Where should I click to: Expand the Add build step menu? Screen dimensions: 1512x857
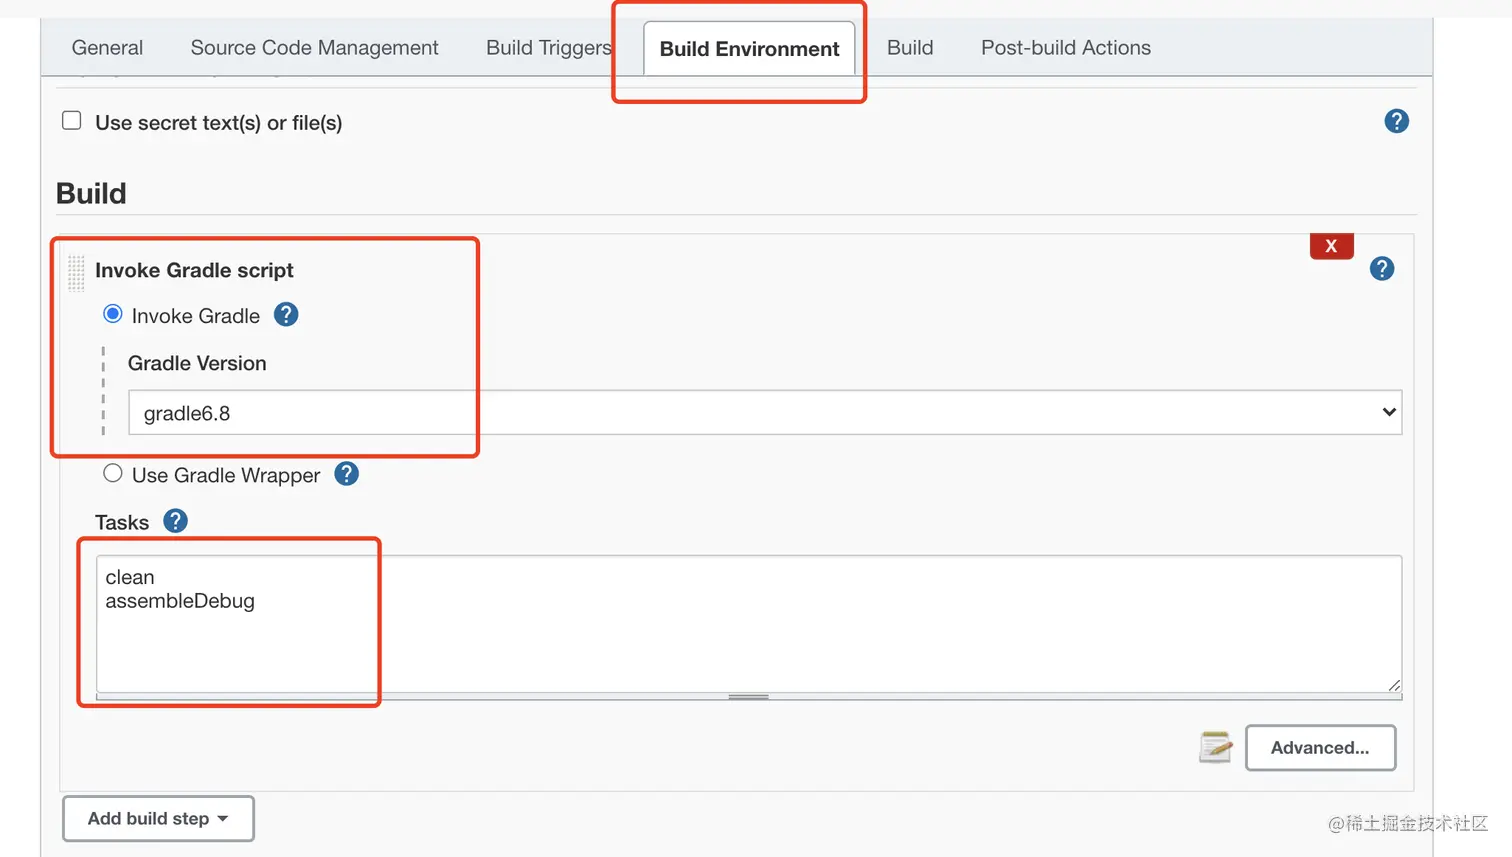pyautogui.click(x=158, y=818)
